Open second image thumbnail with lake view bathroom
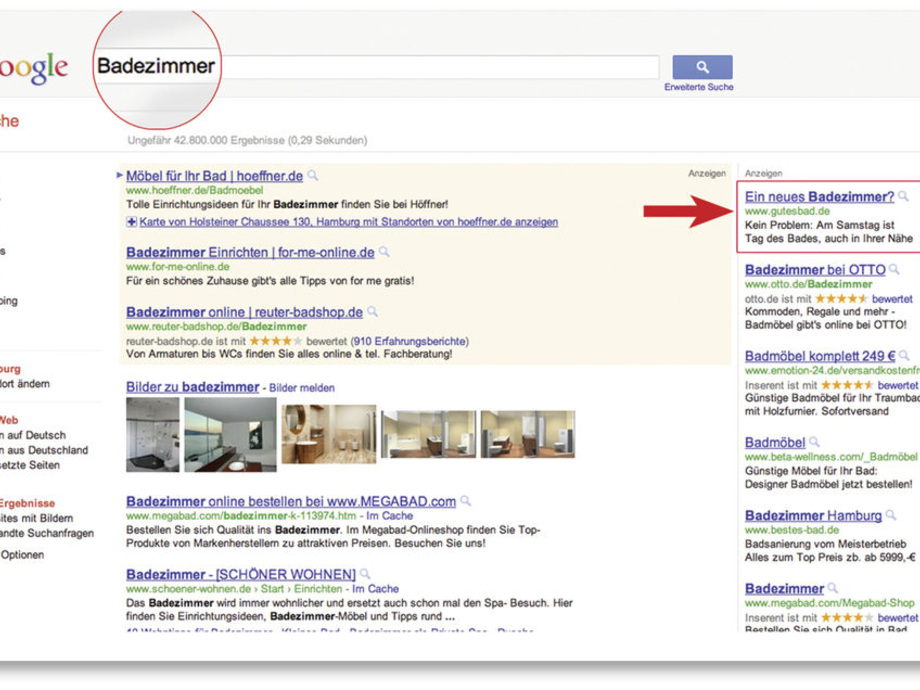Screen dimensions: 920x690 (x=231, y=435)
